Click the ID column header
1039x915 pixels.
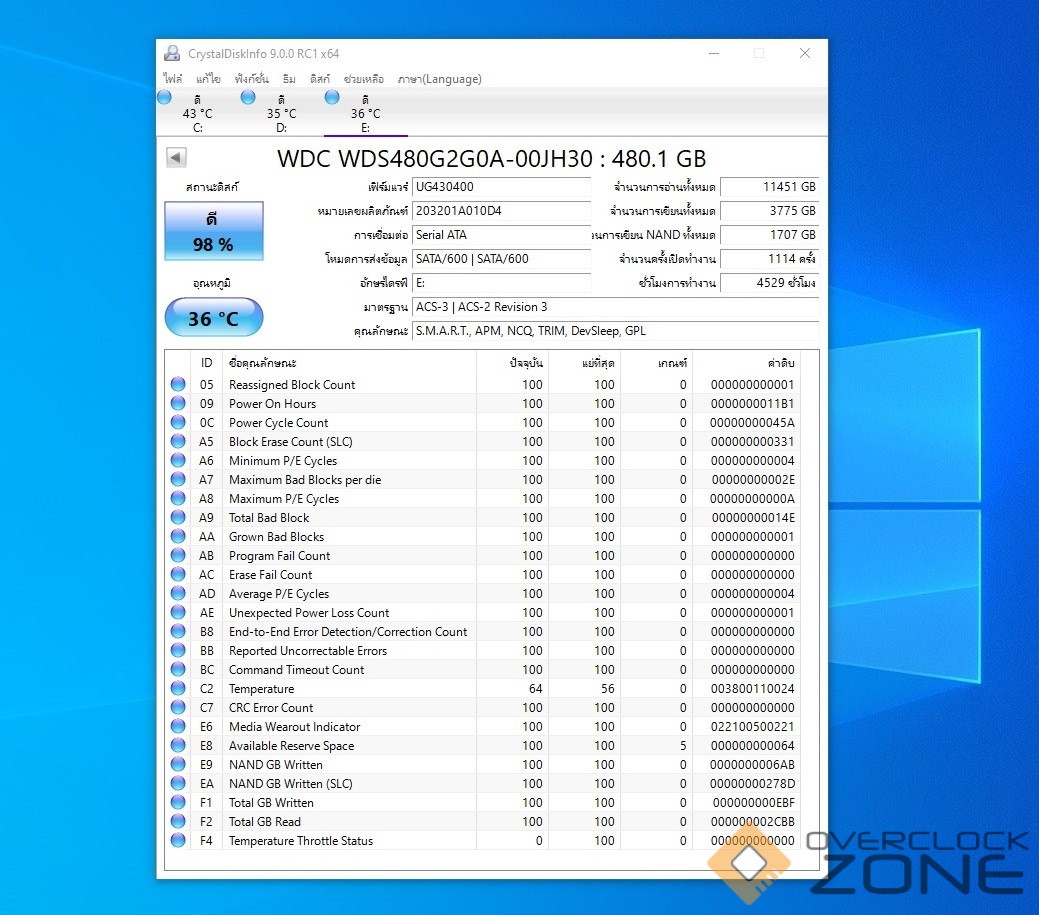[x=206, y=363]
